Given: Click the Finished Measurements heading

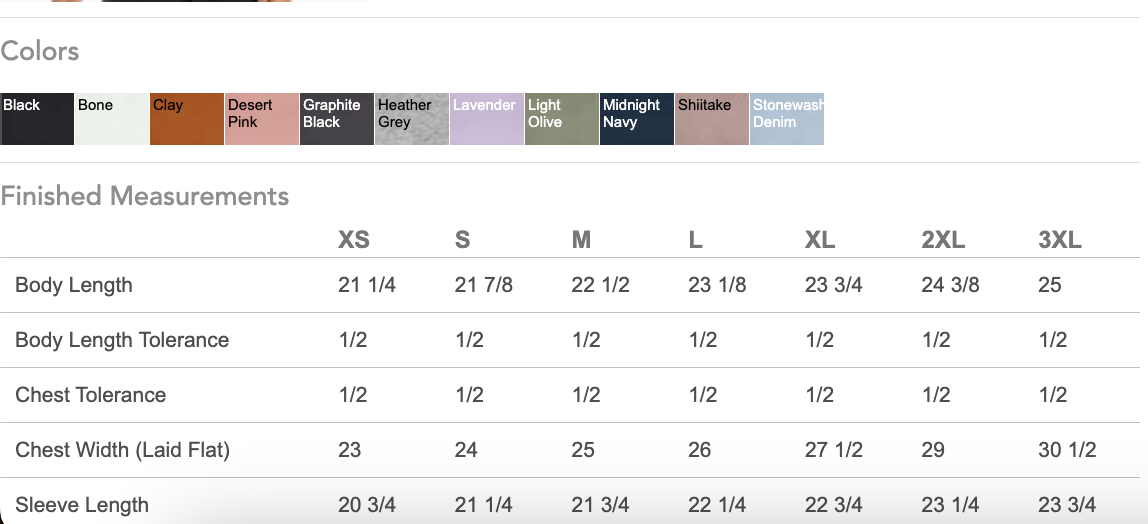Looking at the screenshot, I should tap(145, 196).
